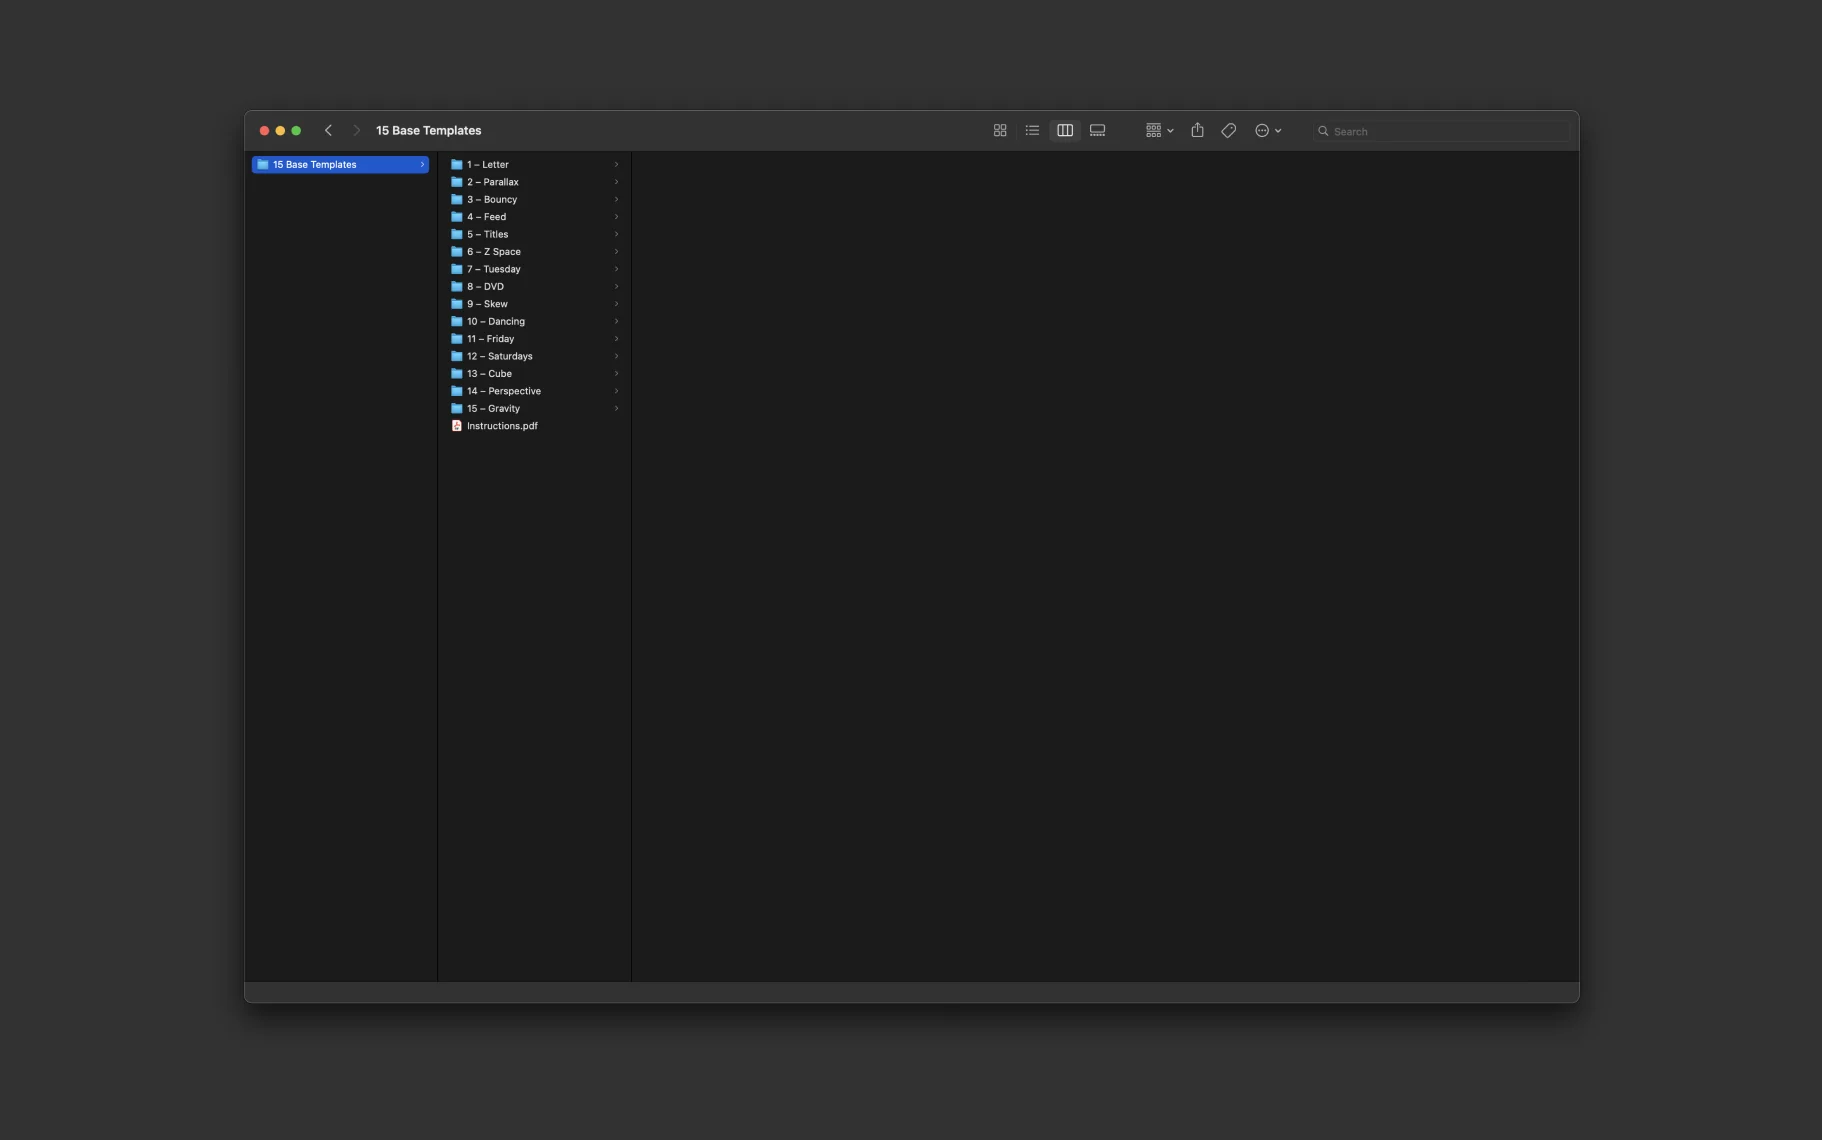Click the Share icon
Screen dimensions: 1822x1140
[1197, 131]
